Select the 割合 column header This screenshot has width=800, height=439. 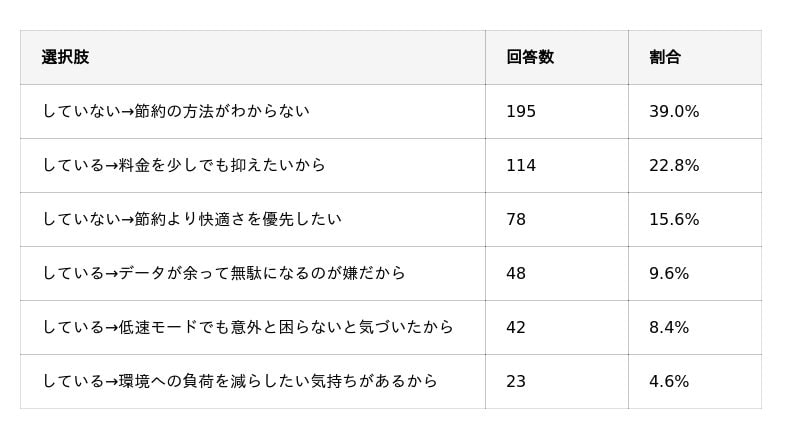pos(665,57)
